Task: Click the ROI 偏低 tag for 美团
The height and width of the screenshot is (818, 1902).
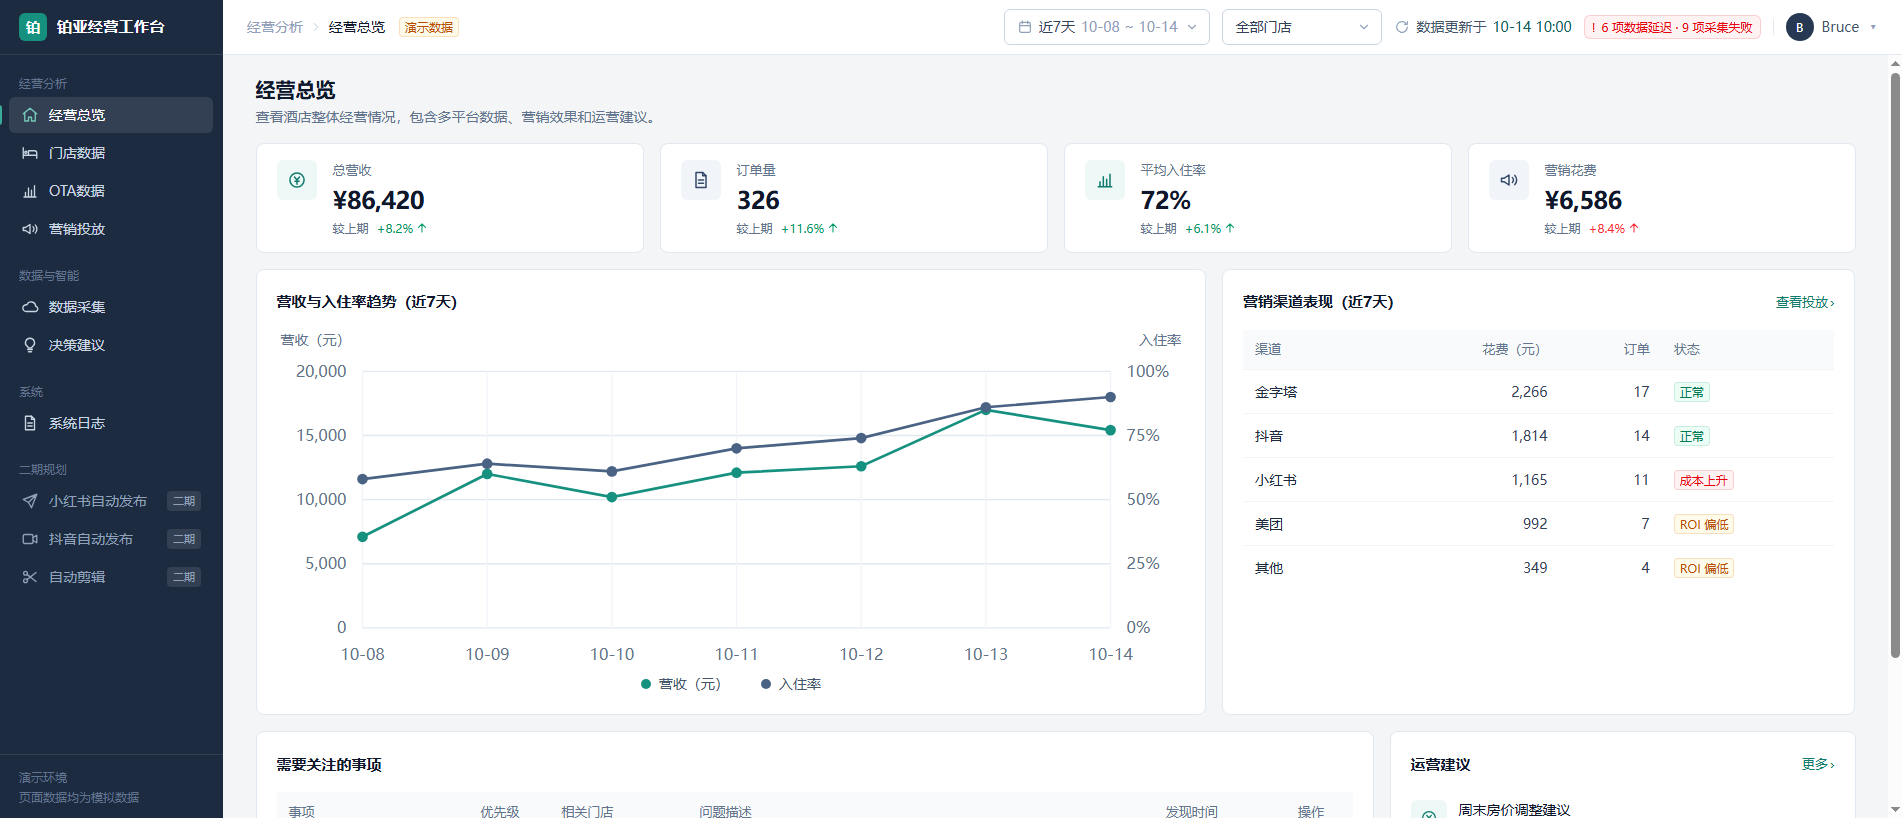Action: point(1704,524)
